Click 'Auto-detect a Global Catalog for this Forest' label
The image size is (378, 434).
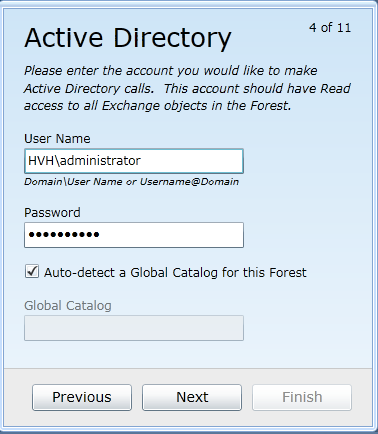point(175,273)
